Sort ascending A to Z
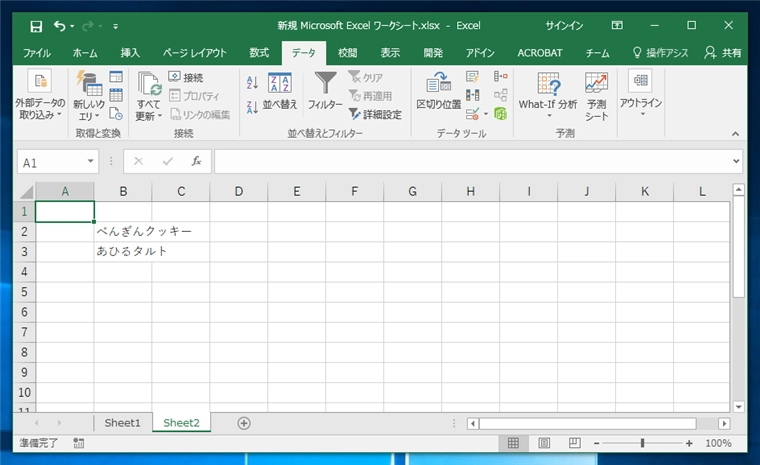The image size is (760, 465). 252,82
